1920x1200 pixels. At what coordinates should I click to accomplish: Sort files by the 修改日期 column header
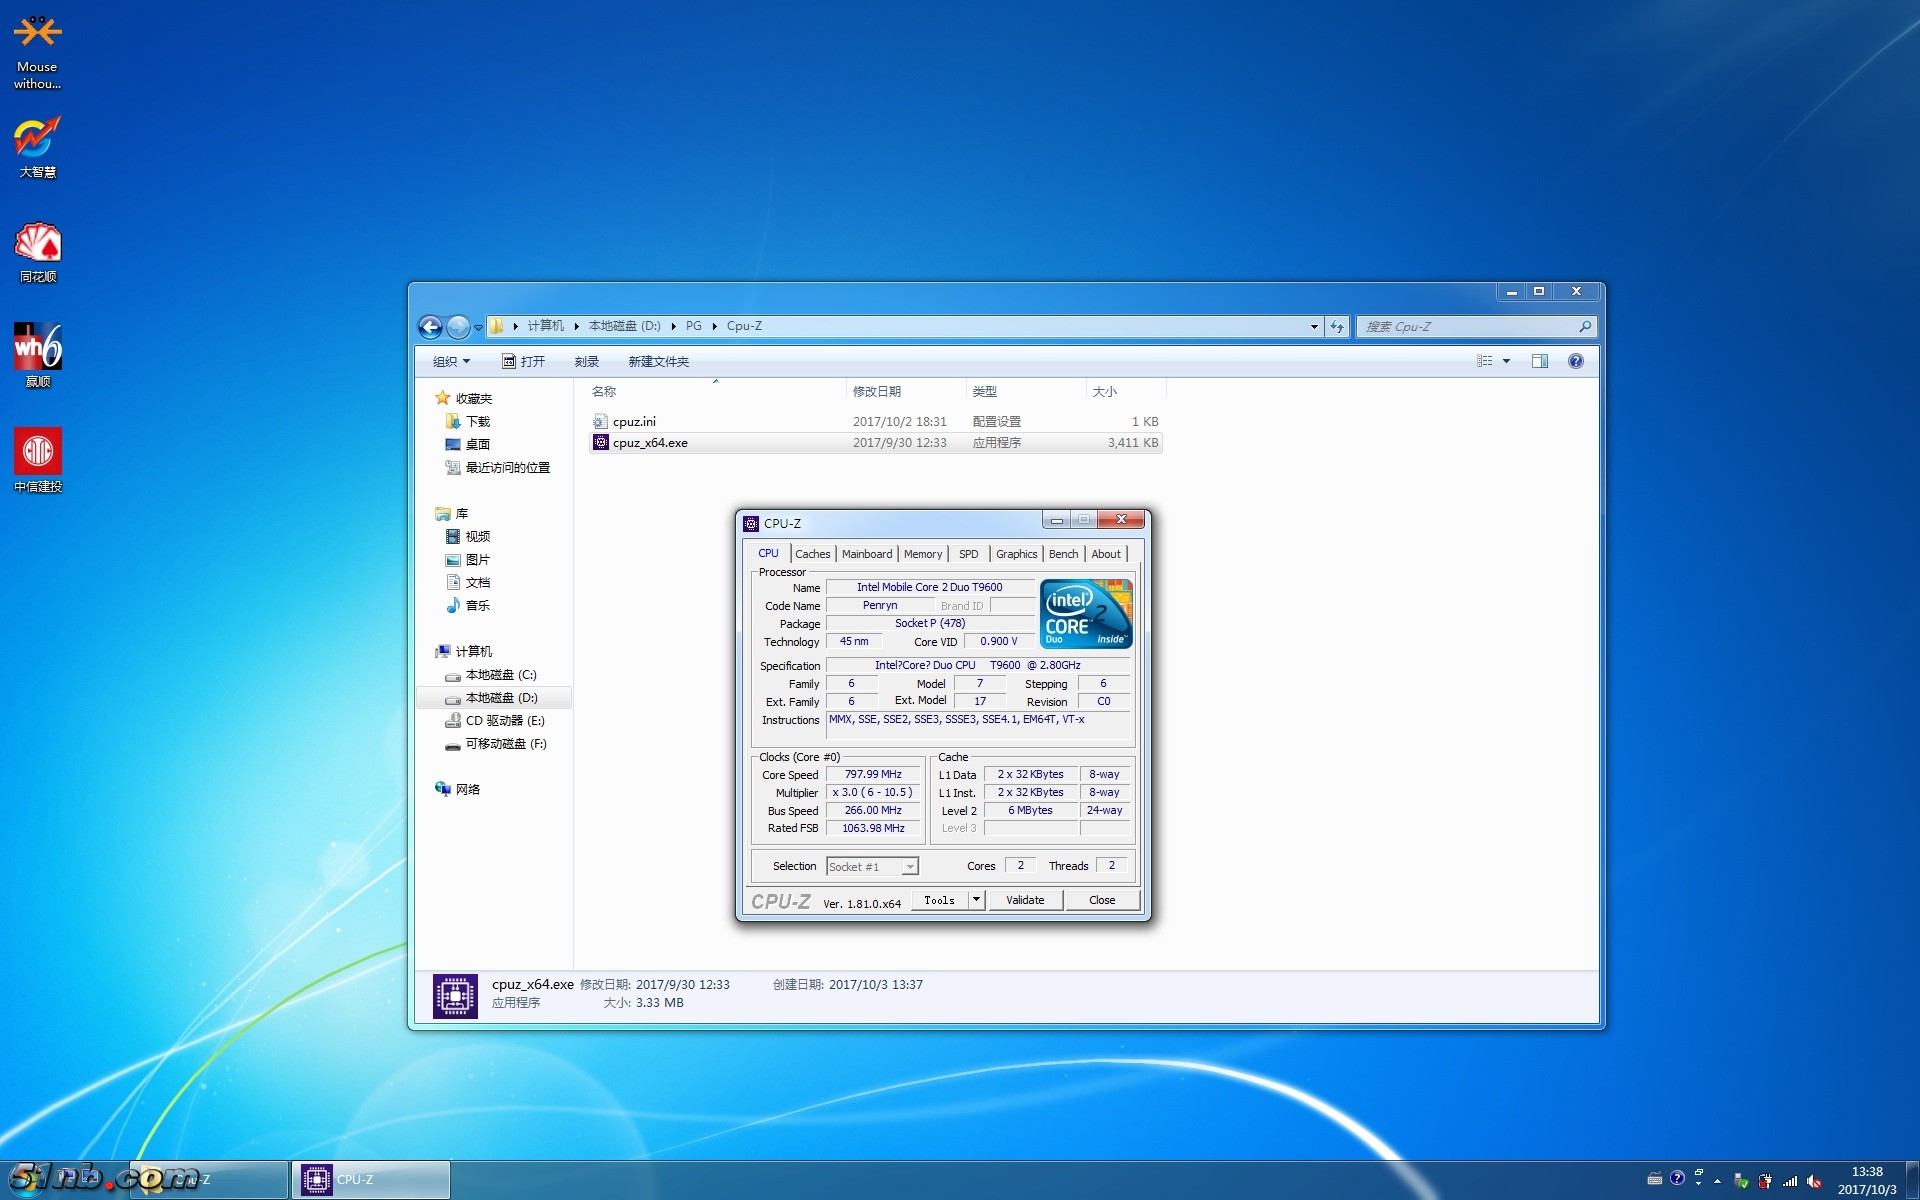point(906,391)
